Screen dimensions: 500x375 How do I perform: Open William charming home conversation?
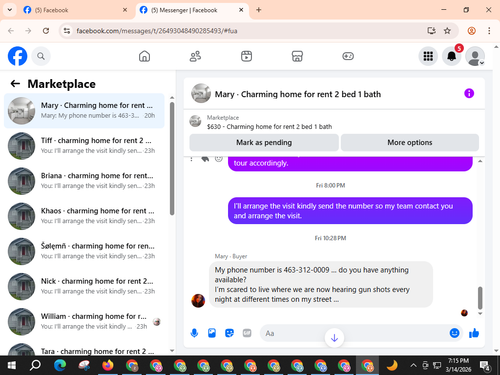coord(84,322)
